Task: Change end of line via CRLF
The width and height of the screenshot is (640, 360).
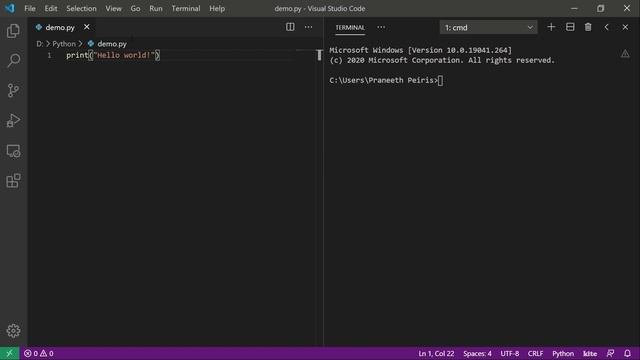Action: (536, 353)
